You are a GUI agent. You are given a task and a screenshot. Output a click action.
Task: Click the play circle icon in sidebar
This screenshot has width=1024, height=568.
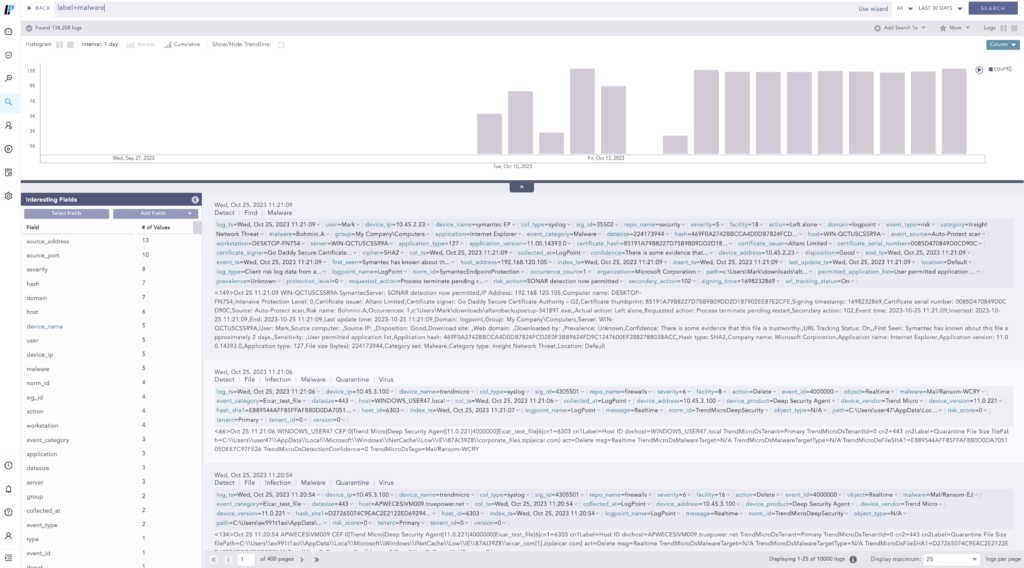coord(9,149)
